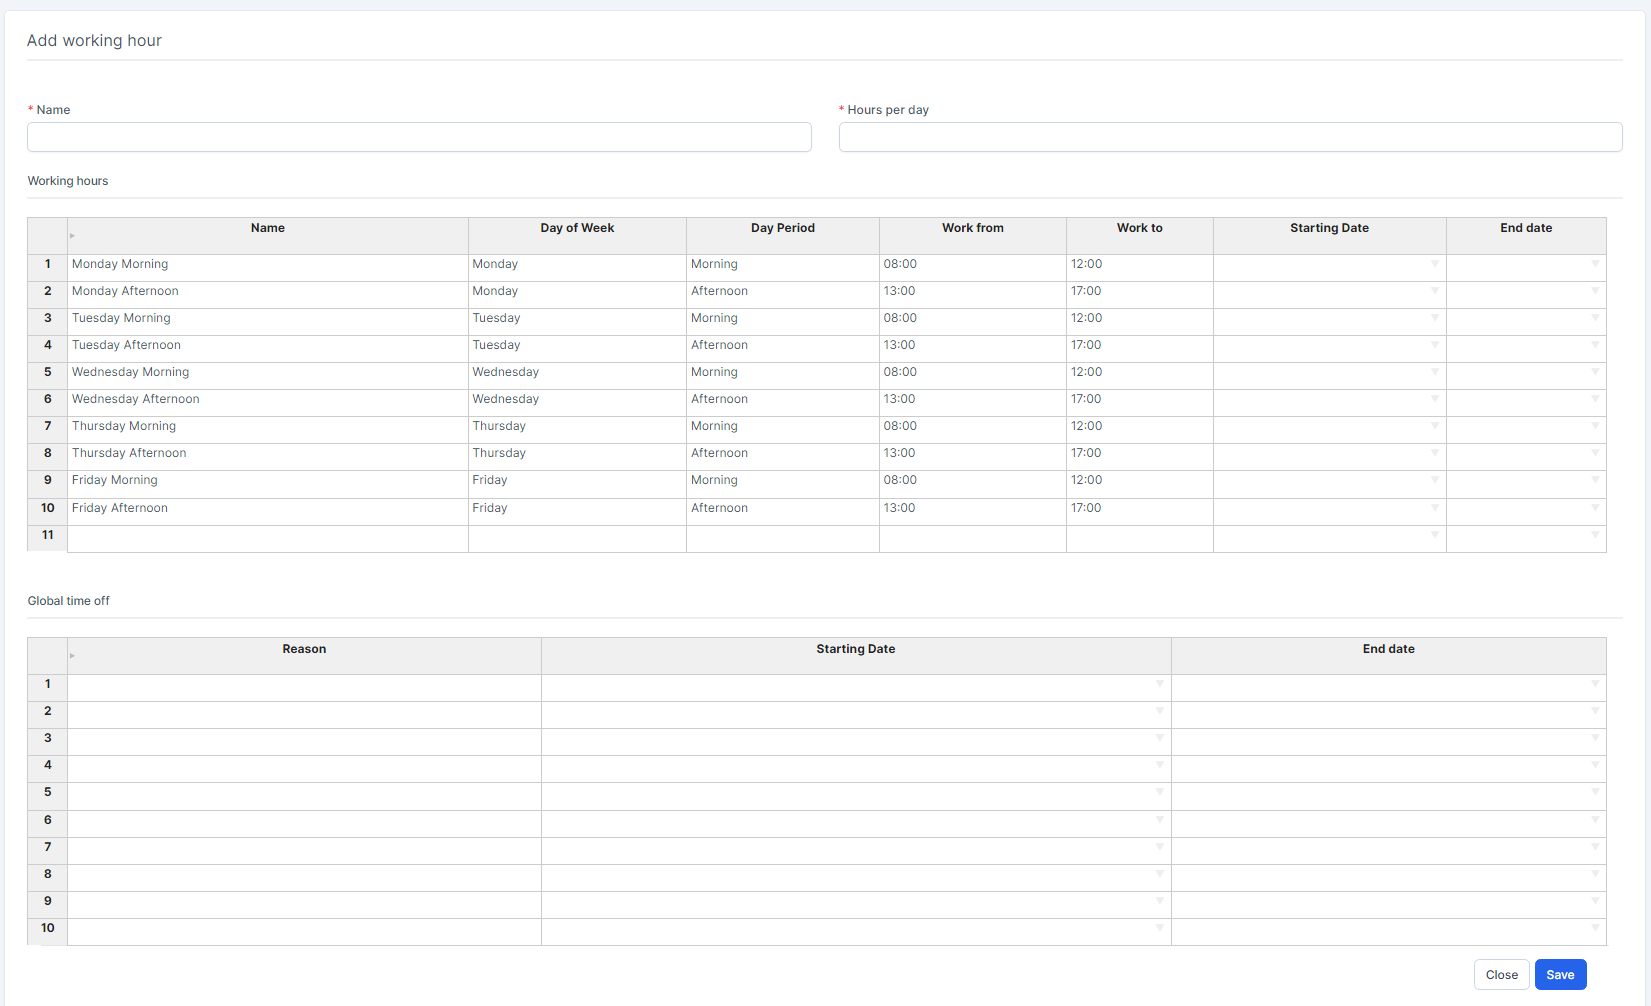This screenshot has width=1651, height=1006.
Task: Open End date dropdown in time off row 10
Action: [1595, 928]
